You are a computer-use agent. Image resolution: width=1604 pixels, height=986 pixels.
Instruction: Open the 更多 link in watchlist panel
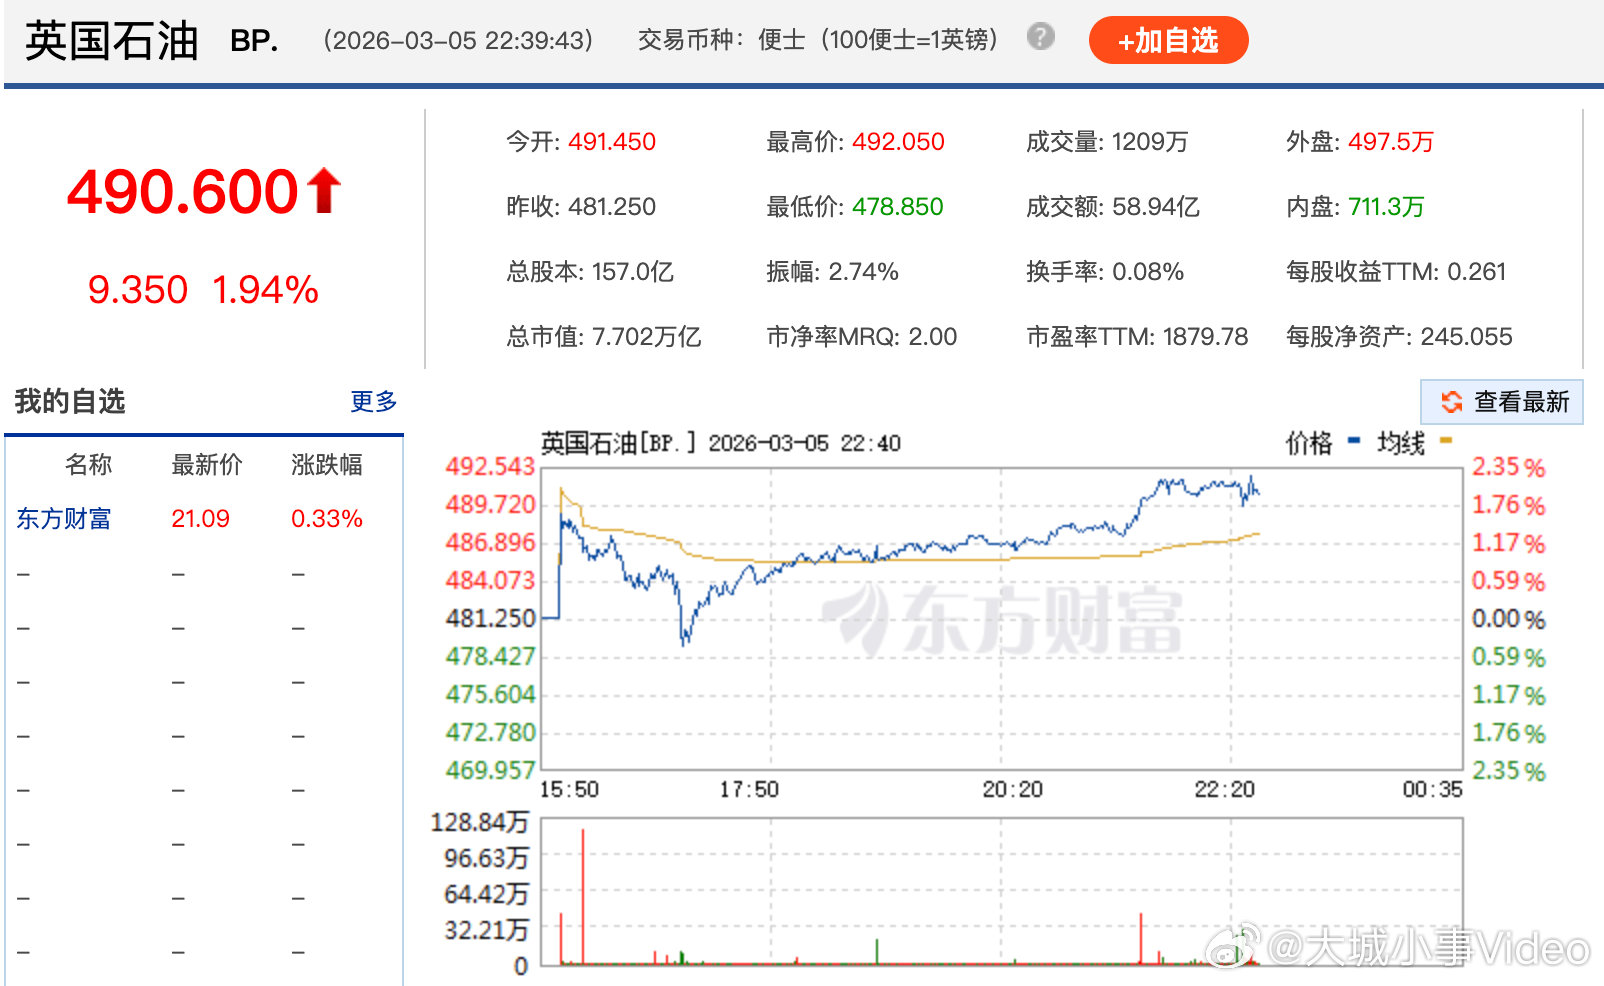point(372,401)
